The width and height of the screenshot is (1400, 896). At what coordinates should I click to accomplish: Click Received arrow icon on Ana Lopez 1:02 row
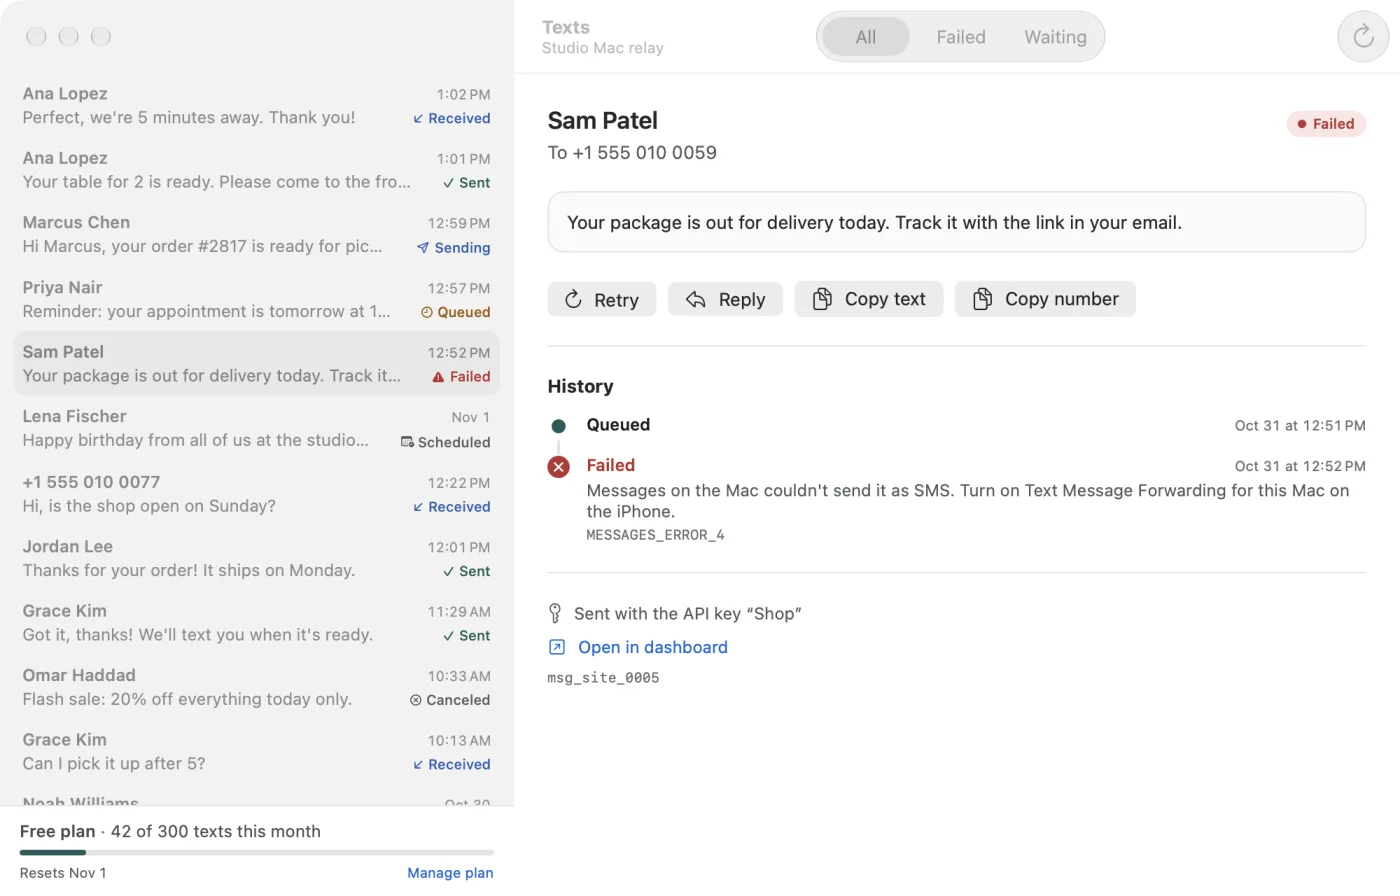(418, 118)
